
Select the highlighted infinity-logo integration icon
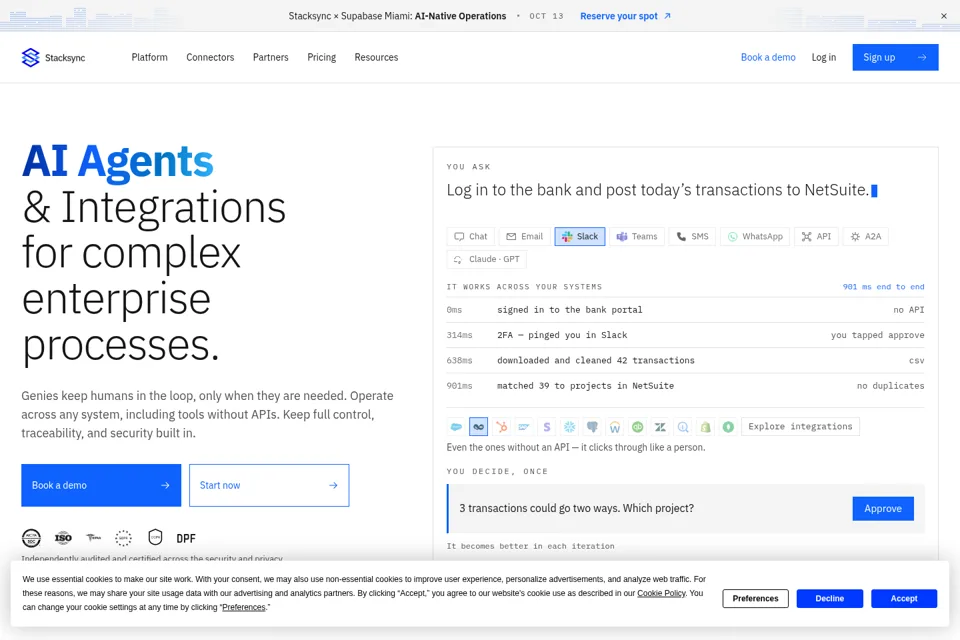click(x=478, y=426)
